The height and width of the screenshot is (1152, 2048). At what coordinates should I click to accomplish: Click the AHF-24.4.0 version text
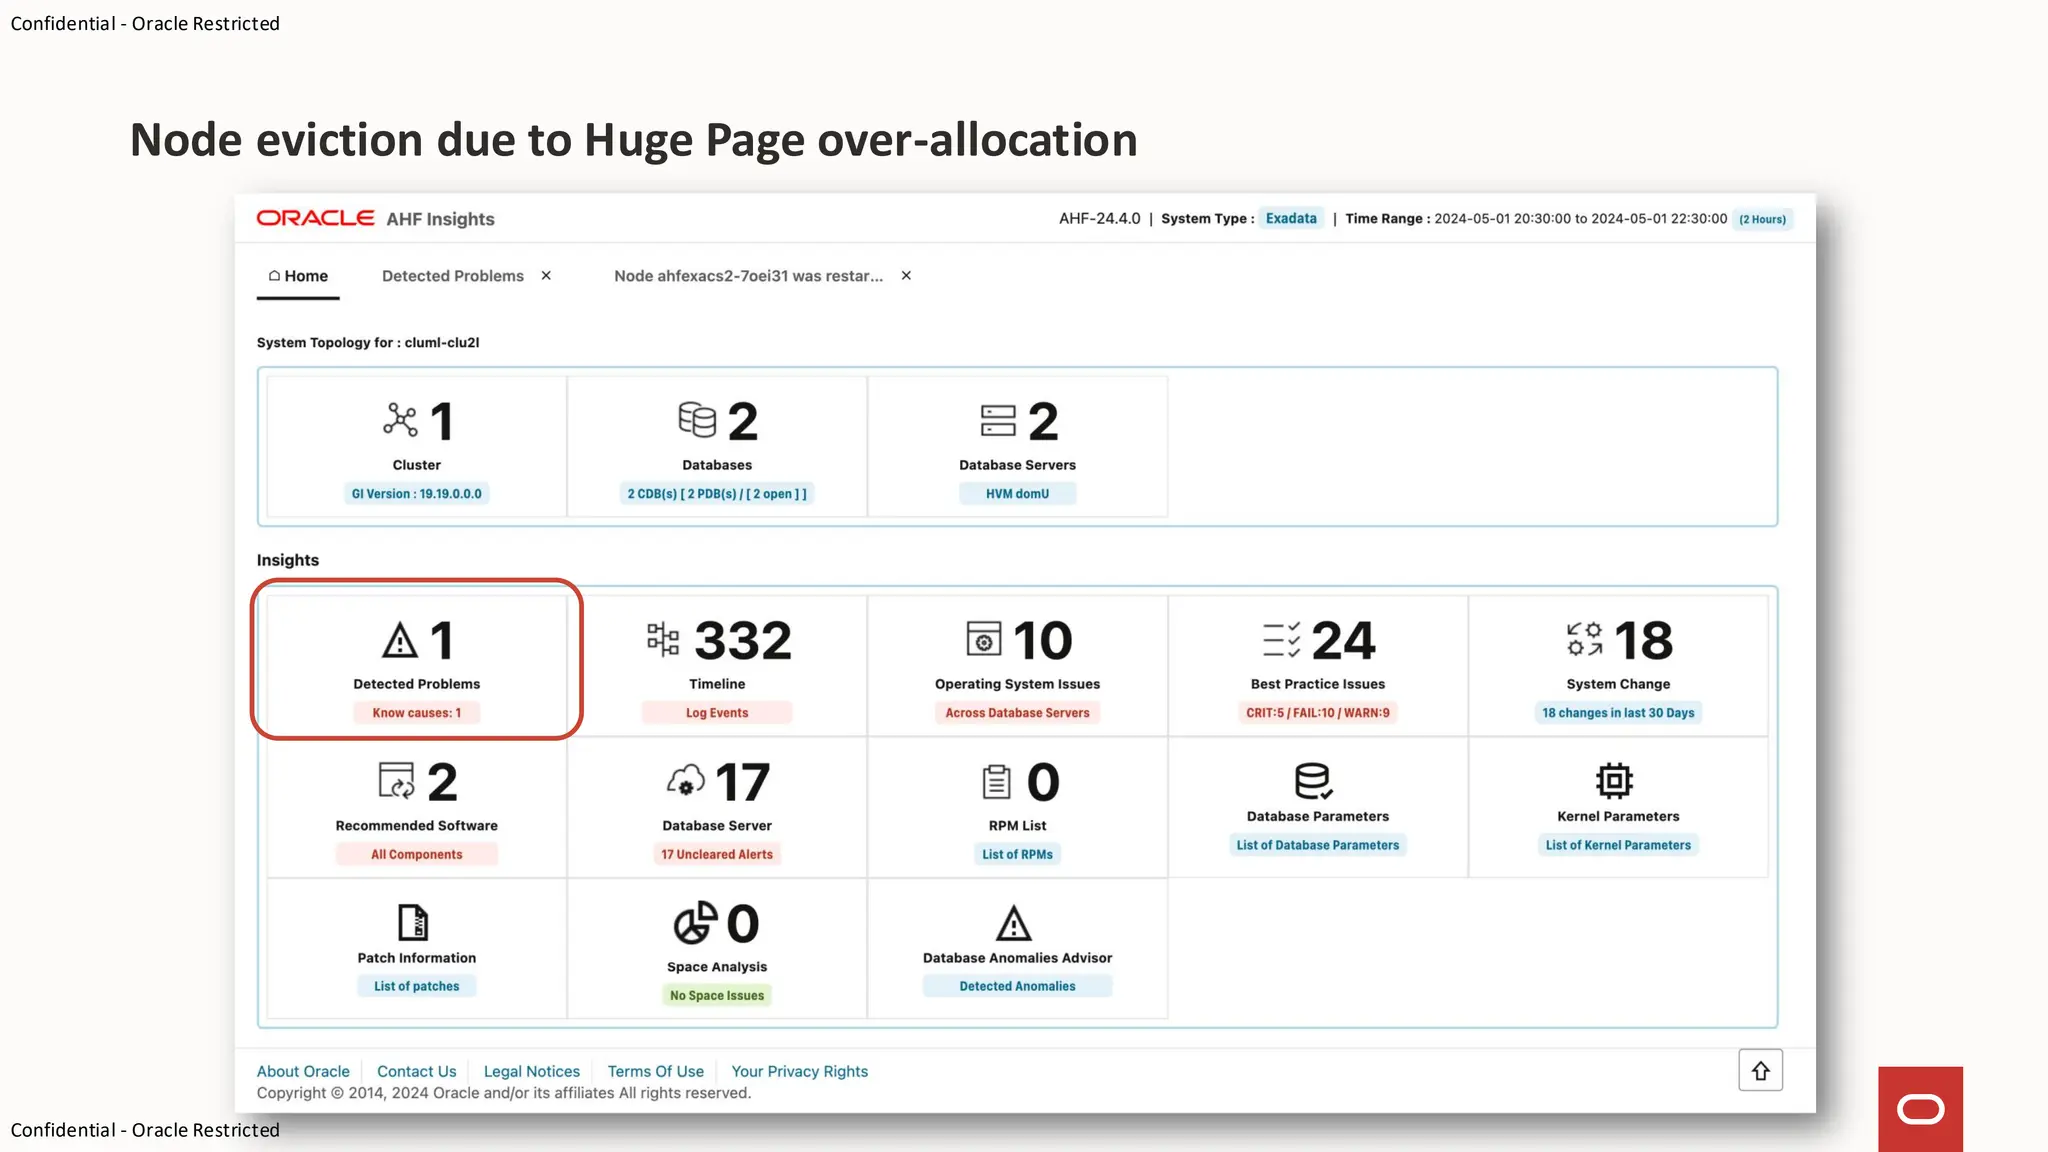pos(1099,219)
